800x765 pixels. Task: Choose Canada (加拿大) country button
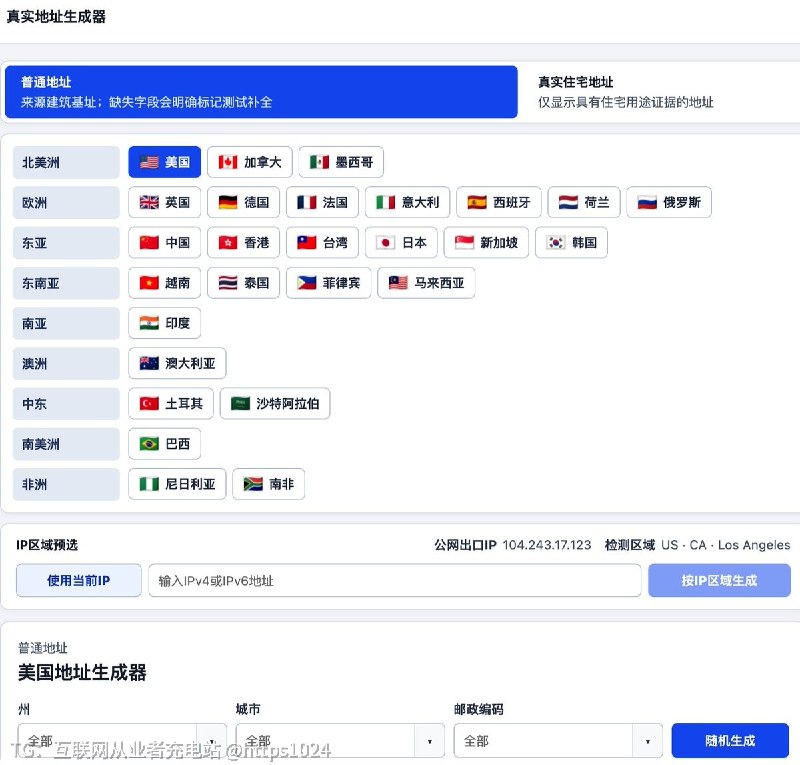click(249, 162)
